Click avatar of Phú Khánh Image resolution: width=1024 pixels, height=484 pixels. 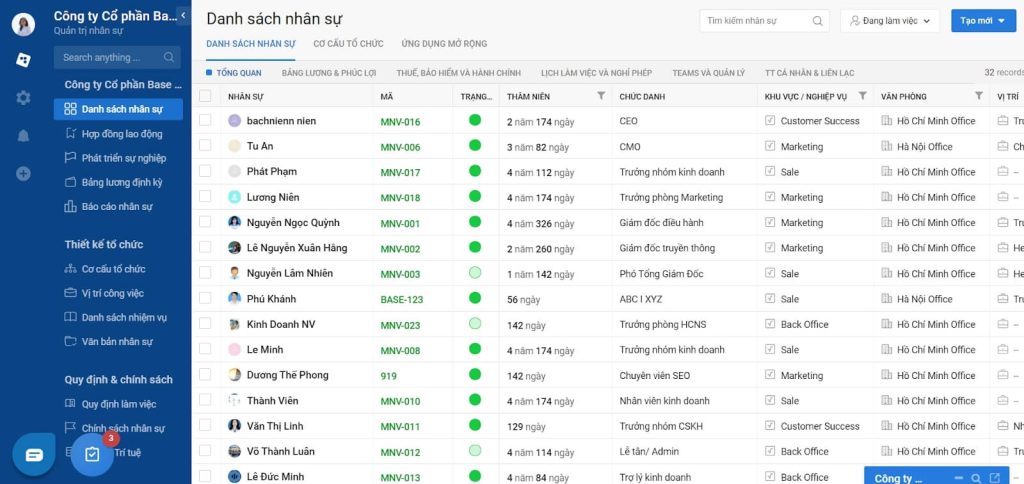tap(234, 298)
